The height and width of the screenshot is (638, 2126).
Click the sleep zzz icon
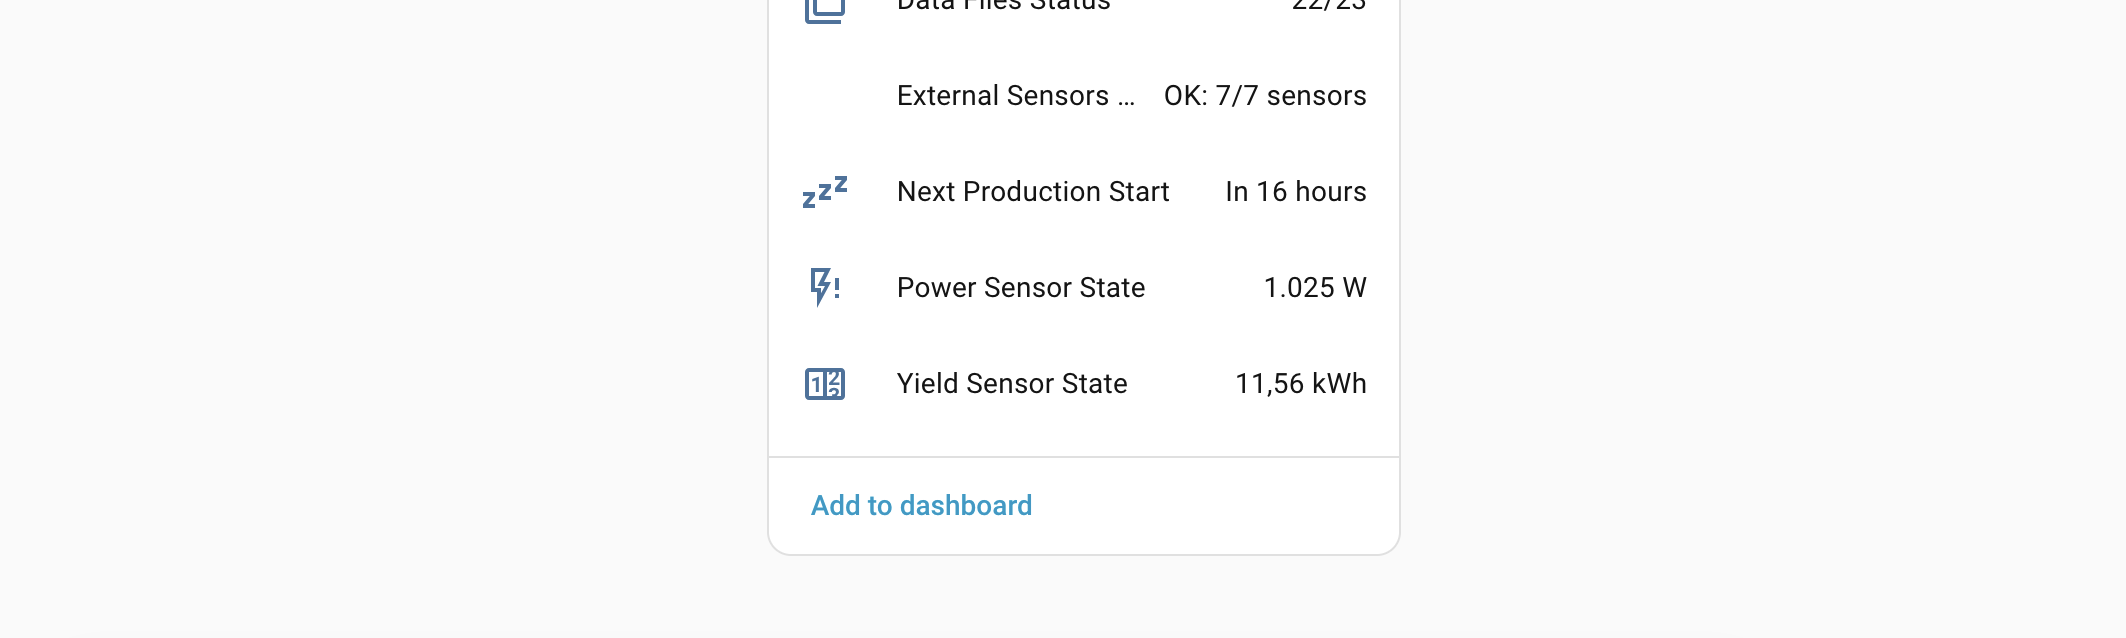coord(825,192)
